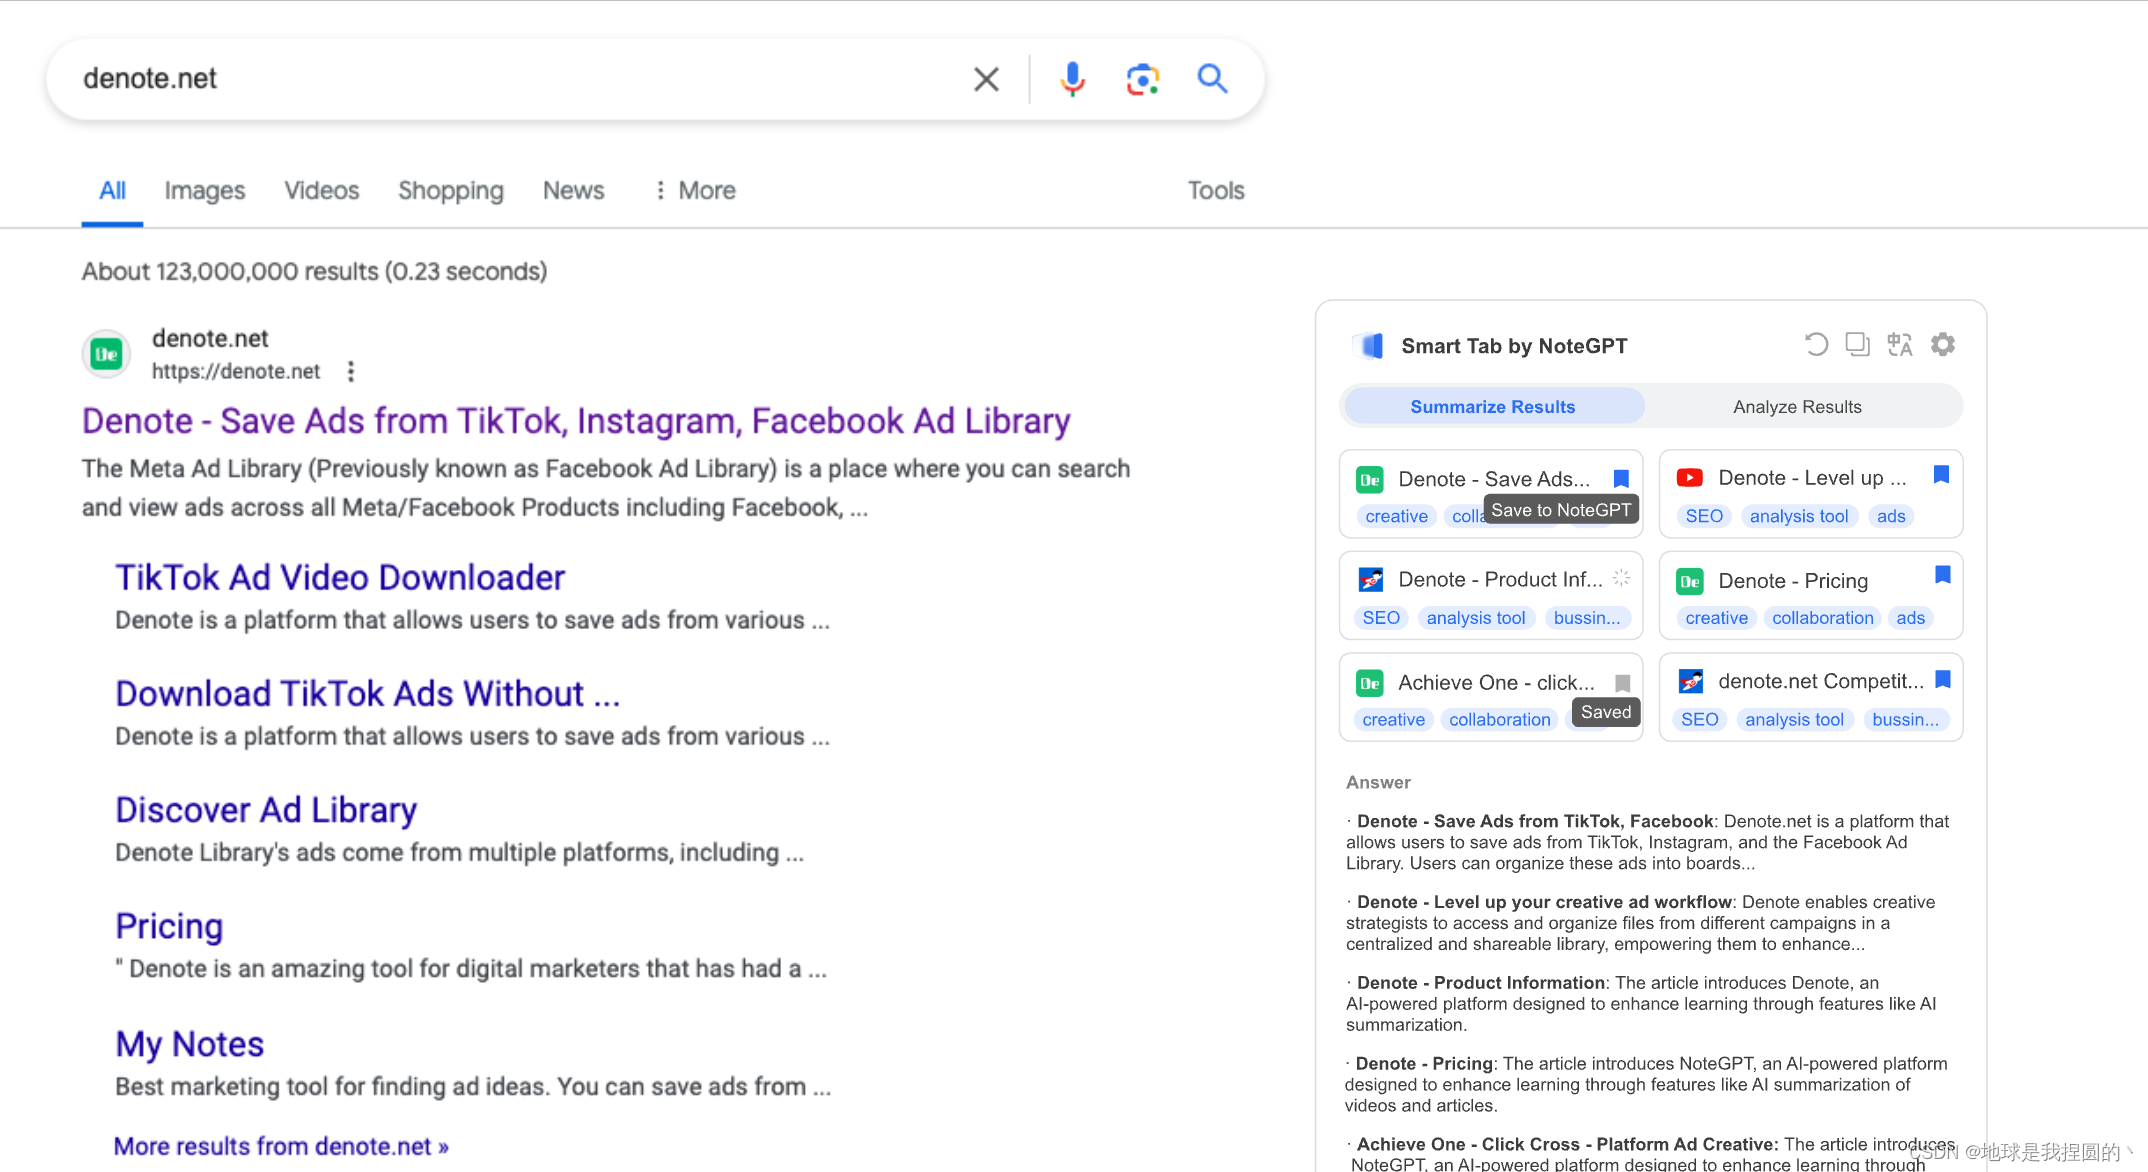Toggle saved bookmark on Achieve One card

pyautogui.click(x=1622, y=683)
